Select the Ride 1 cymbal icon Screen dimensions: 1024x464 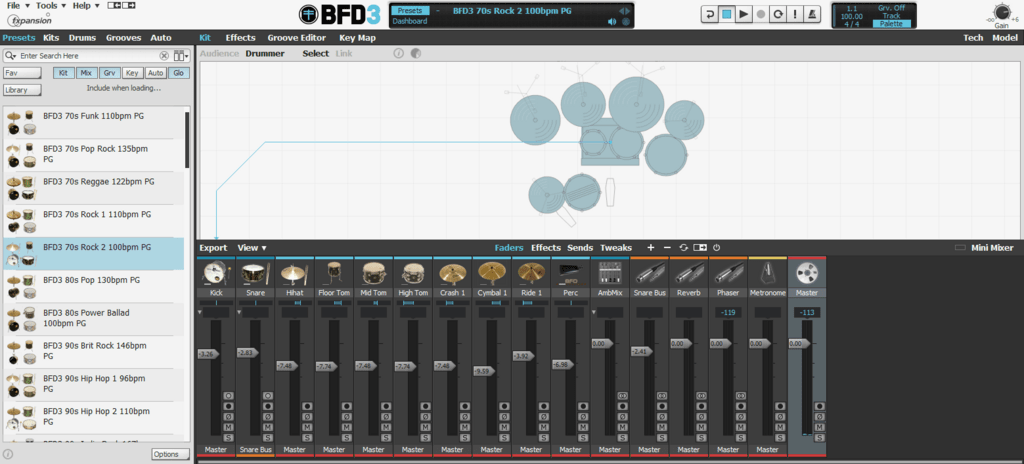tap(531, 273)
